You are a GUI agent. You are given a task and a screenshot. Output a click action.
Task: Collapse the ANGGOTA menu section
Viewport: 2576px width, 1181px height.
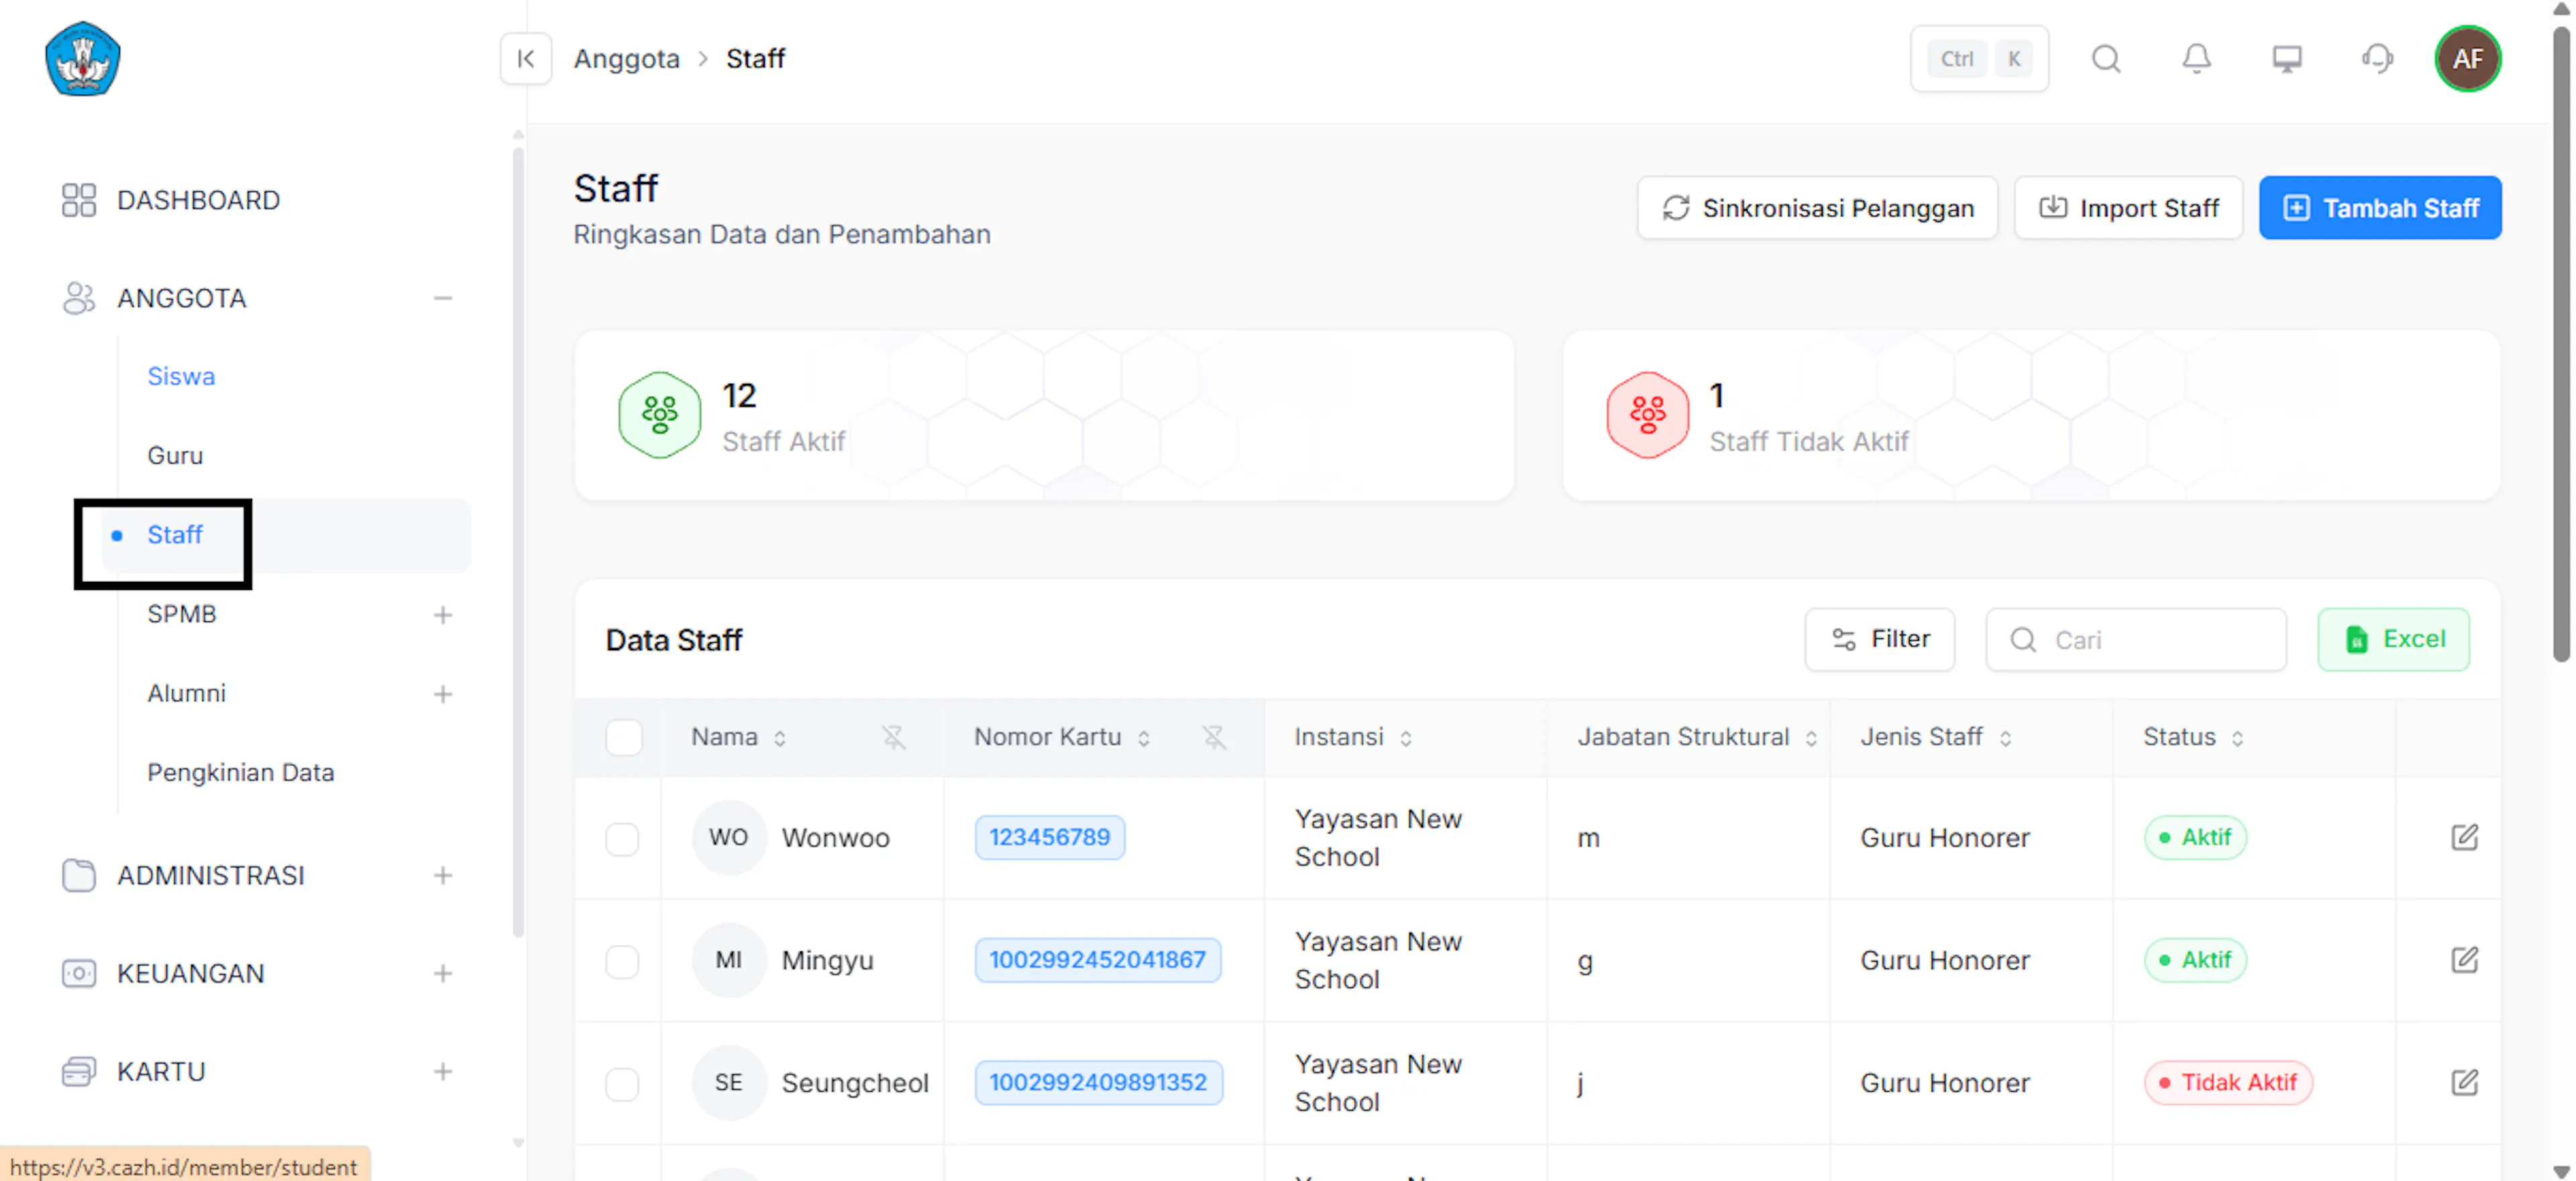[443, 298]
